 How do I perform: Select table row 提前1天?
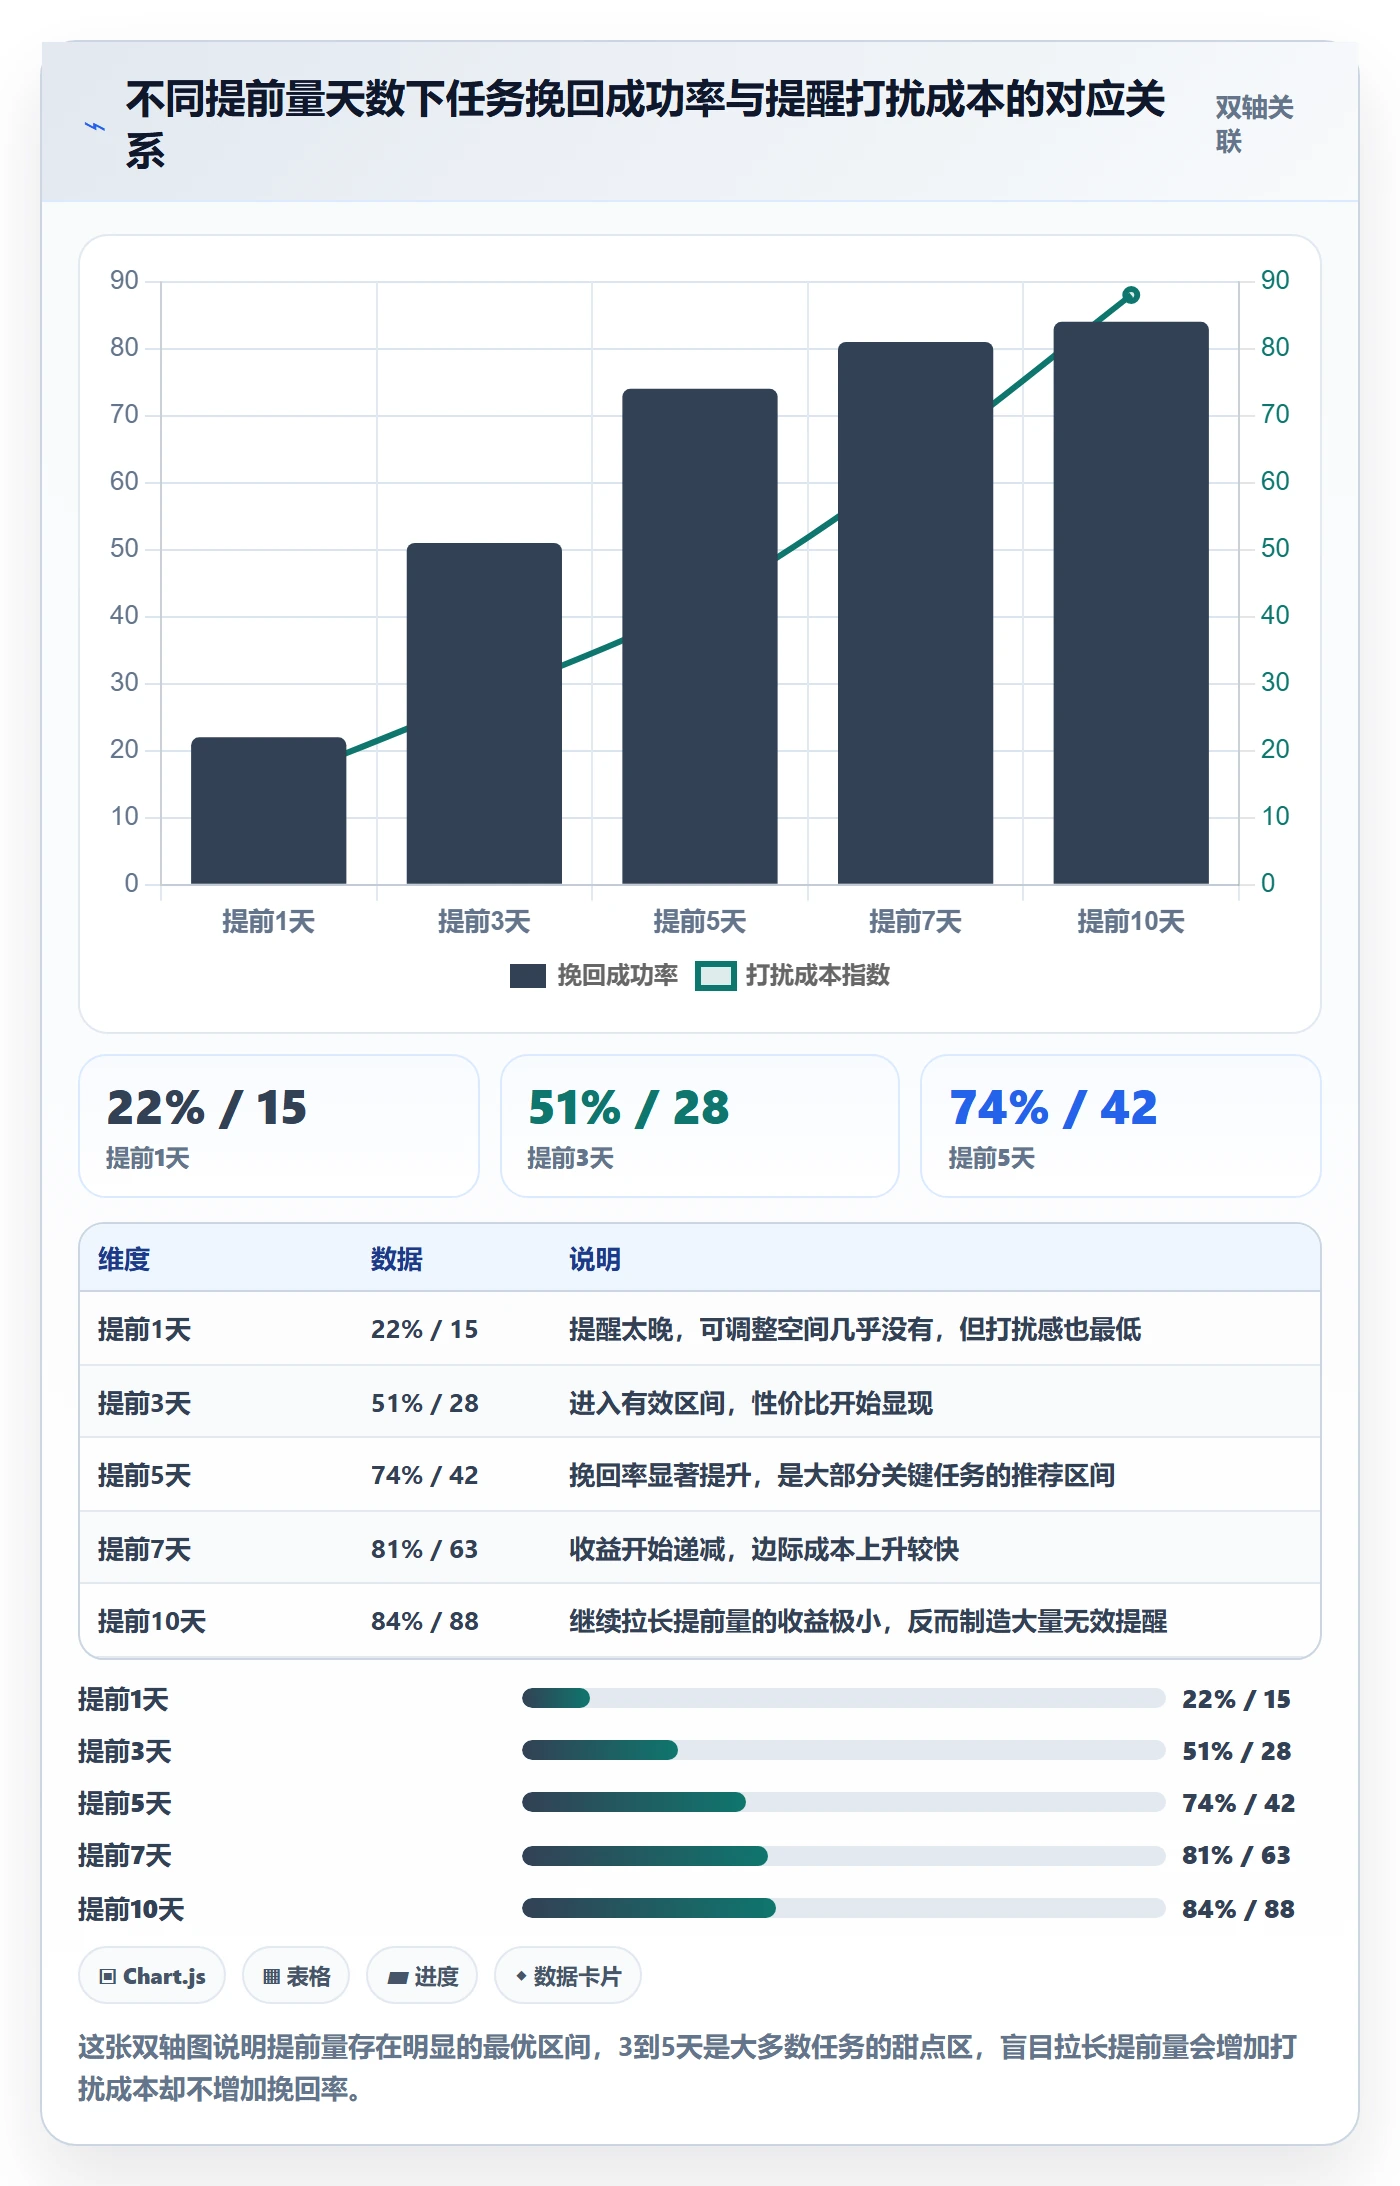(700, 1329)
